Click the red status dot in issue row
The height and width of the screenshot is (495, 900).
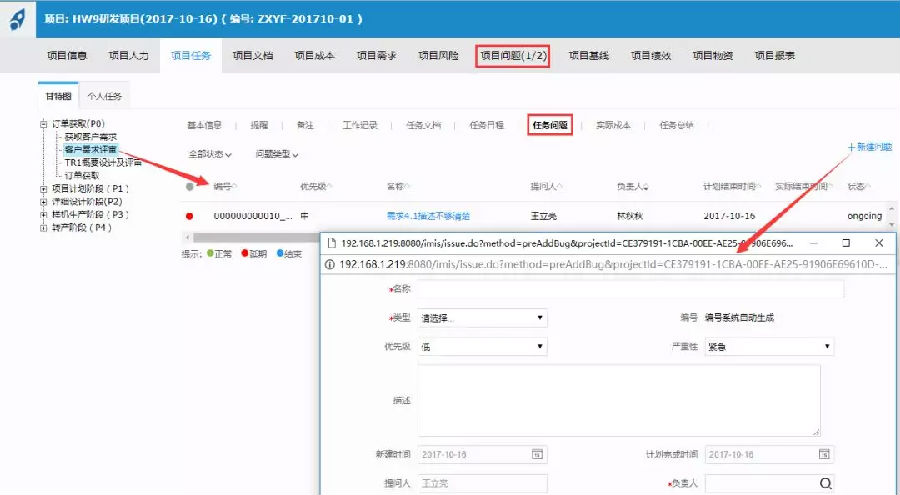(x=189, y=215)
